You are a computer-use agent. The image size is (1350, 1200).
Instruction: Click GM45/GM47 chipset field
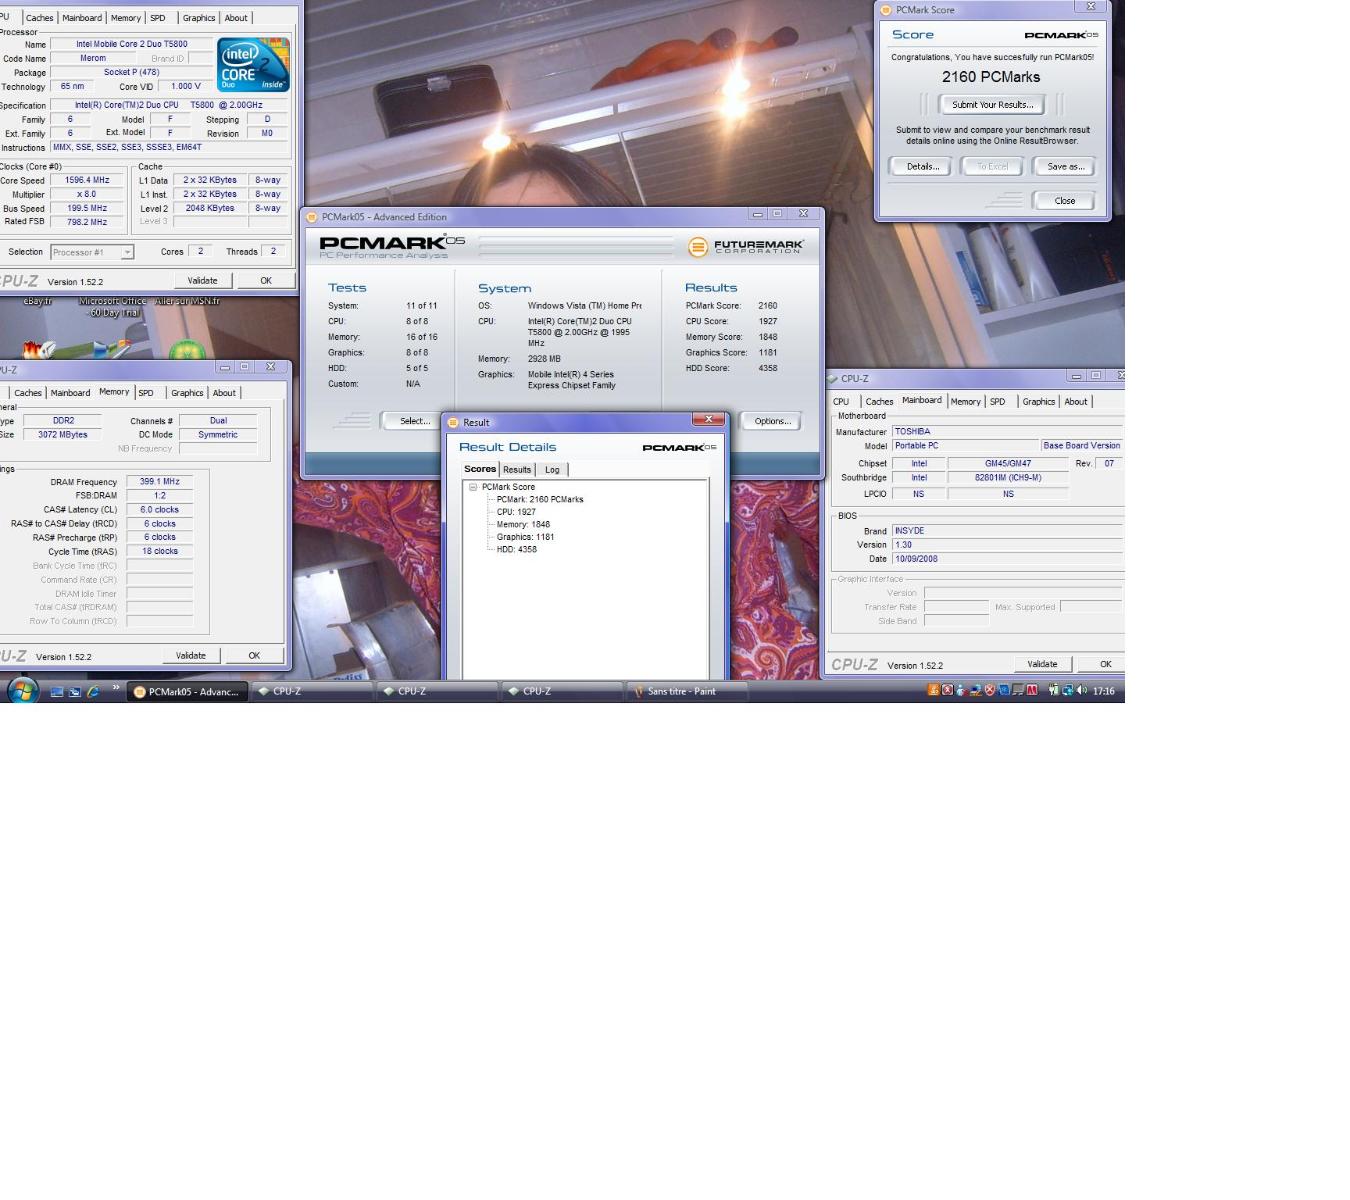pos(1008,464)
